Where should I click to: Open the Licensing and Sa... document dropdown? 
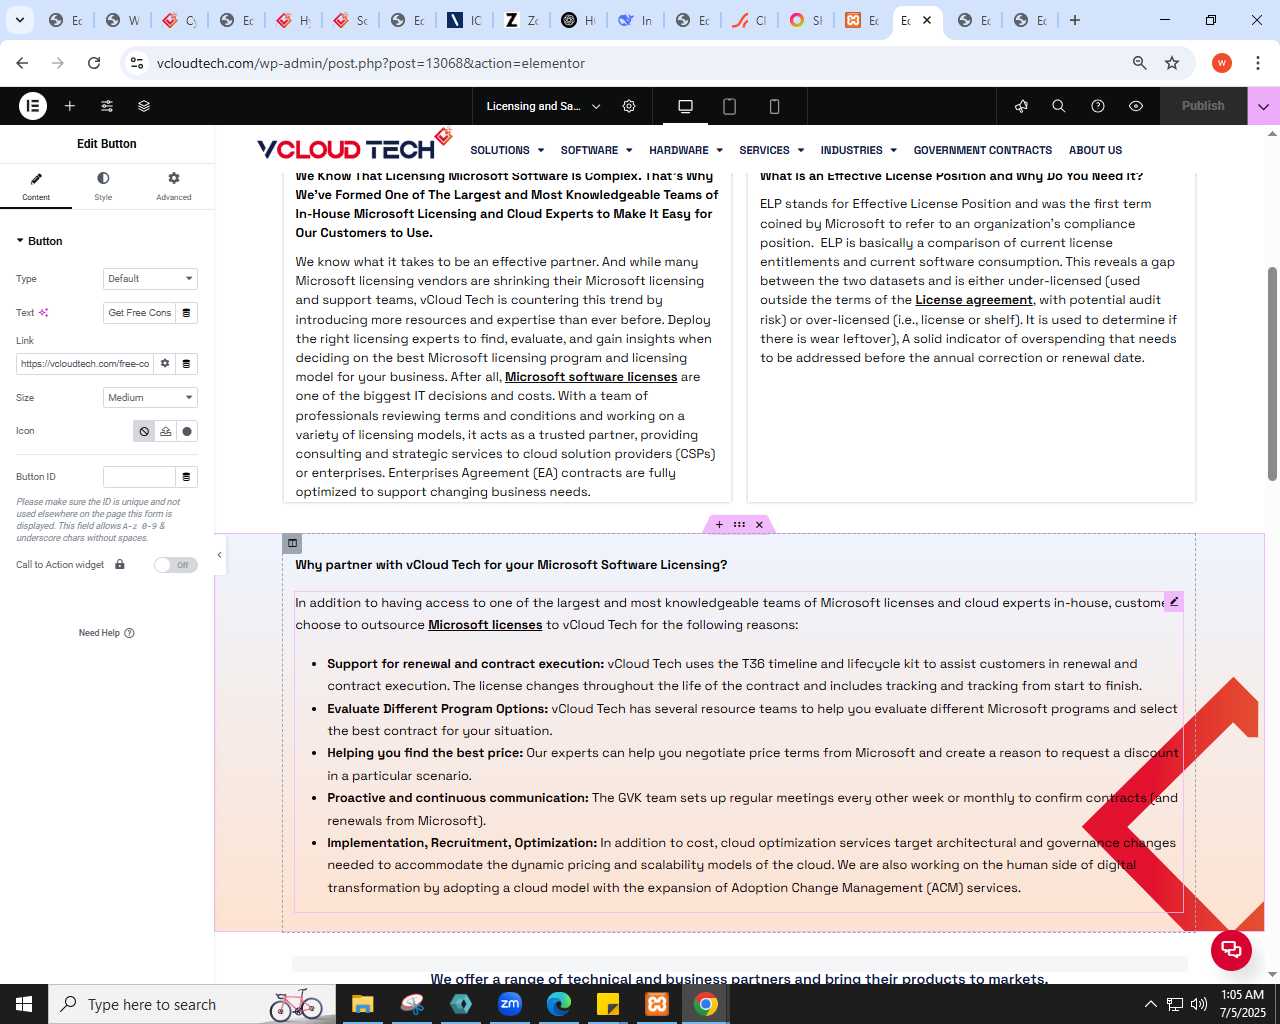(x=543, y=106)
